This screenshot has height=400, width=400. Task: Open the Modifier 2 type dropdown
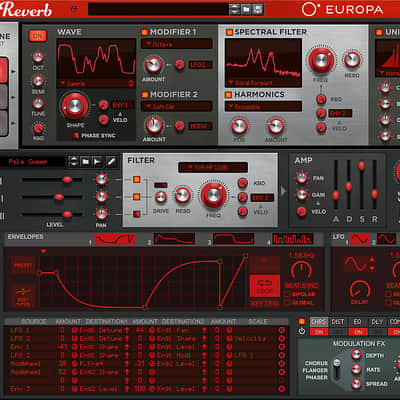[x=176, y=107]
